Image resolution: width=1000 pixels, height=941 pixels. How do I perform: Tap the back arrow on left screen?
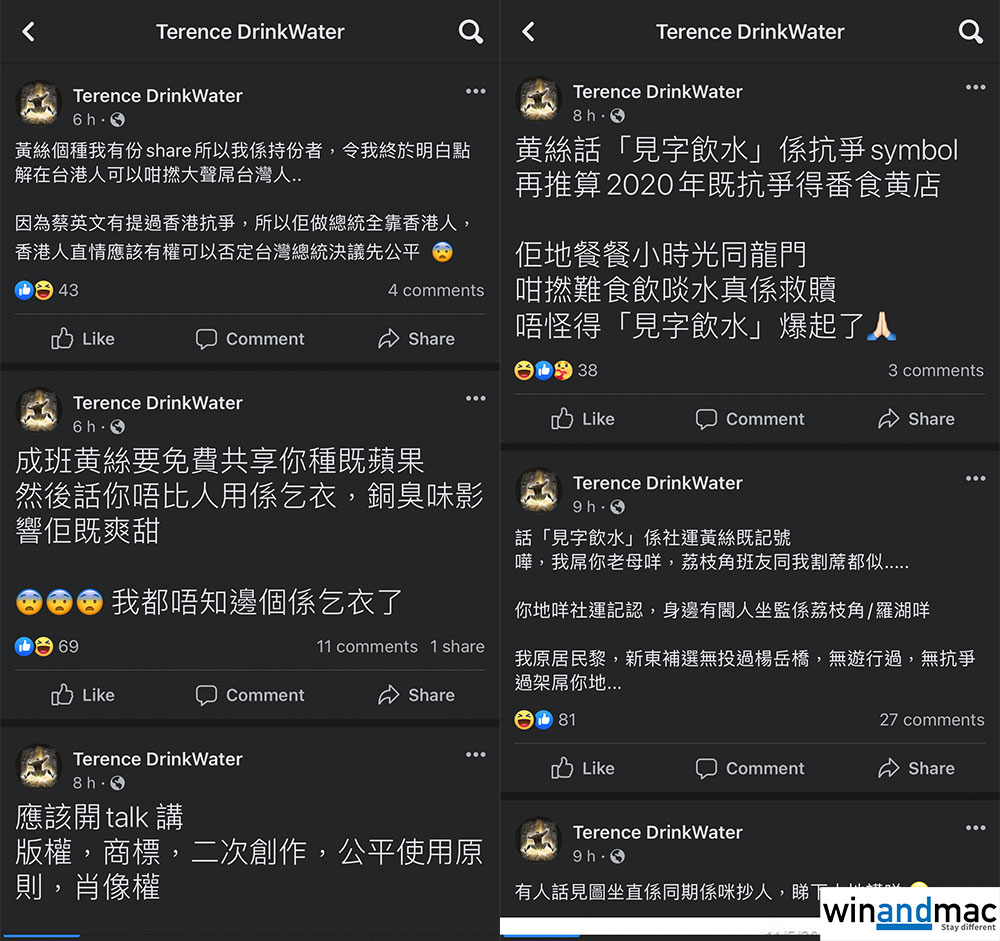(x=29, y=31)
